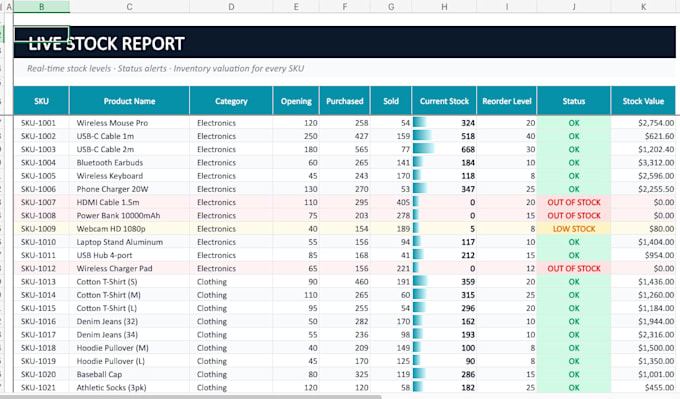Click sold value 405
680x399 pixels.
(x=391, y=202)
